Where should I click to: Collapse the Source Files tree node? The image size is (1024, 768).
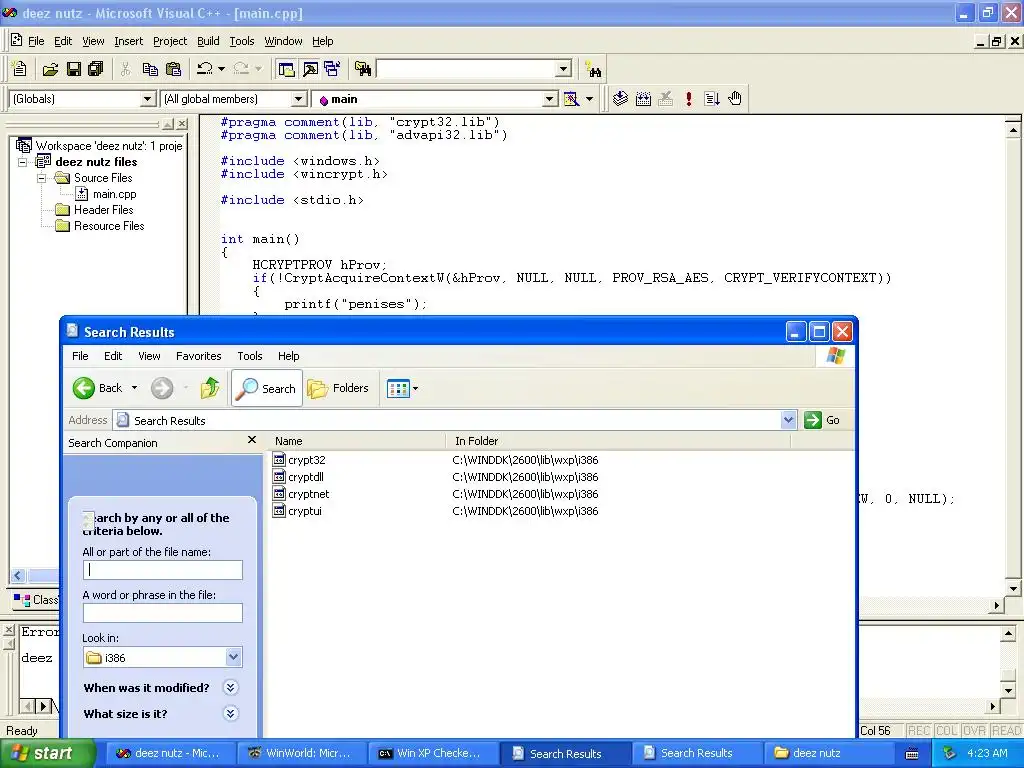coord(41,178)
